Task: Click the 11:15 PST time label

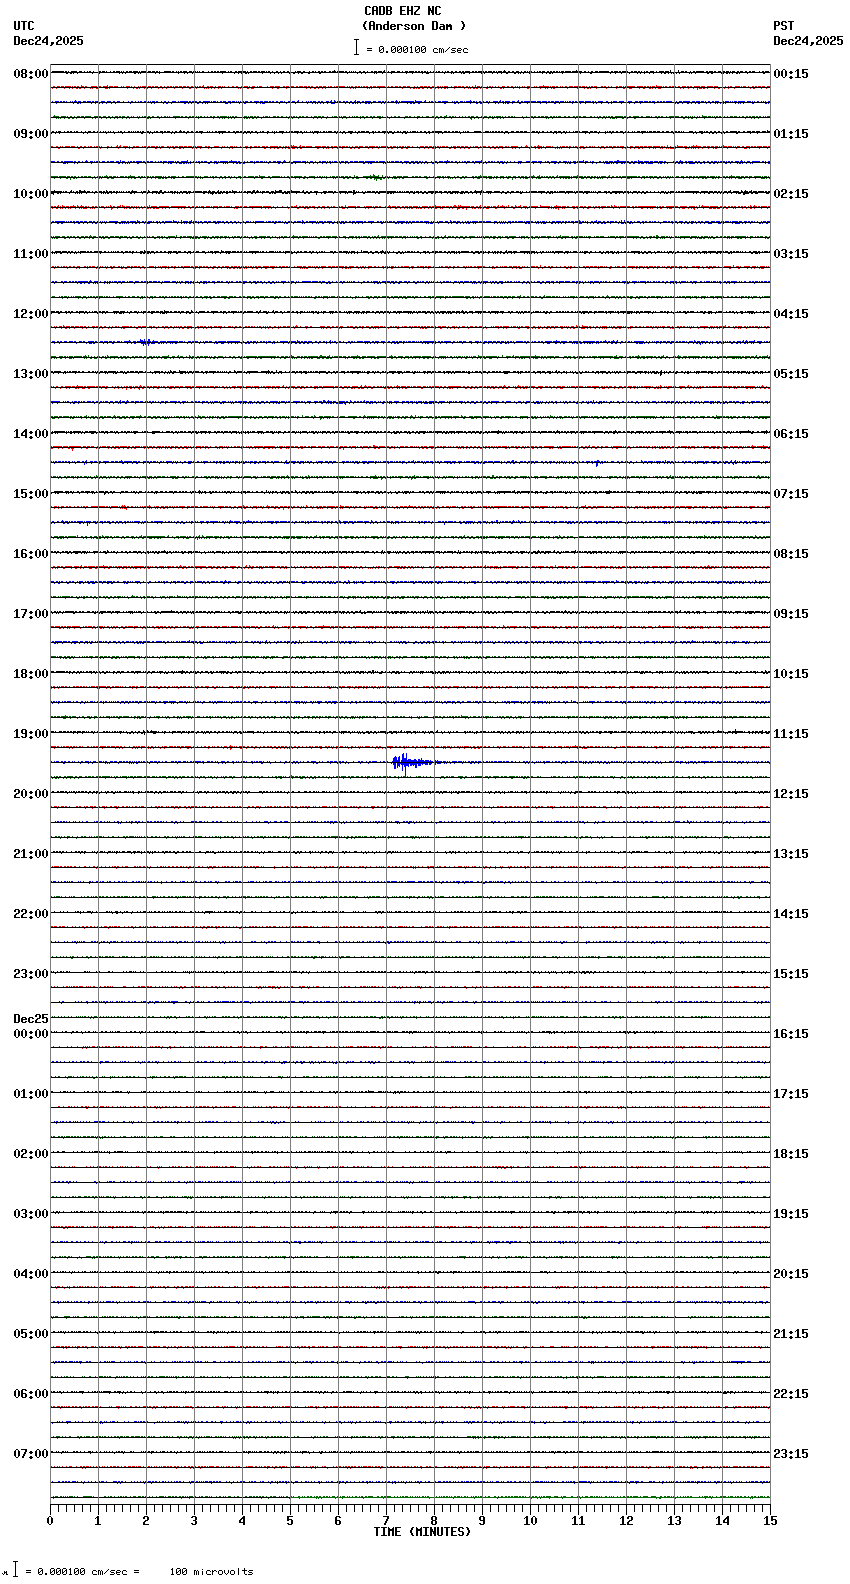Action: pos(791,734)
